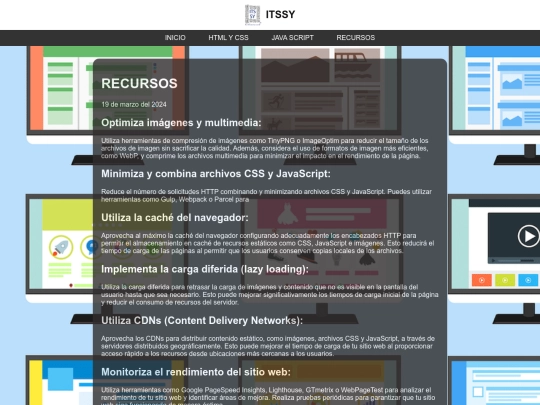Click paragraph about servidores distribuidos geográficamente
Viewport: 540px width, 405px height.
268,346
